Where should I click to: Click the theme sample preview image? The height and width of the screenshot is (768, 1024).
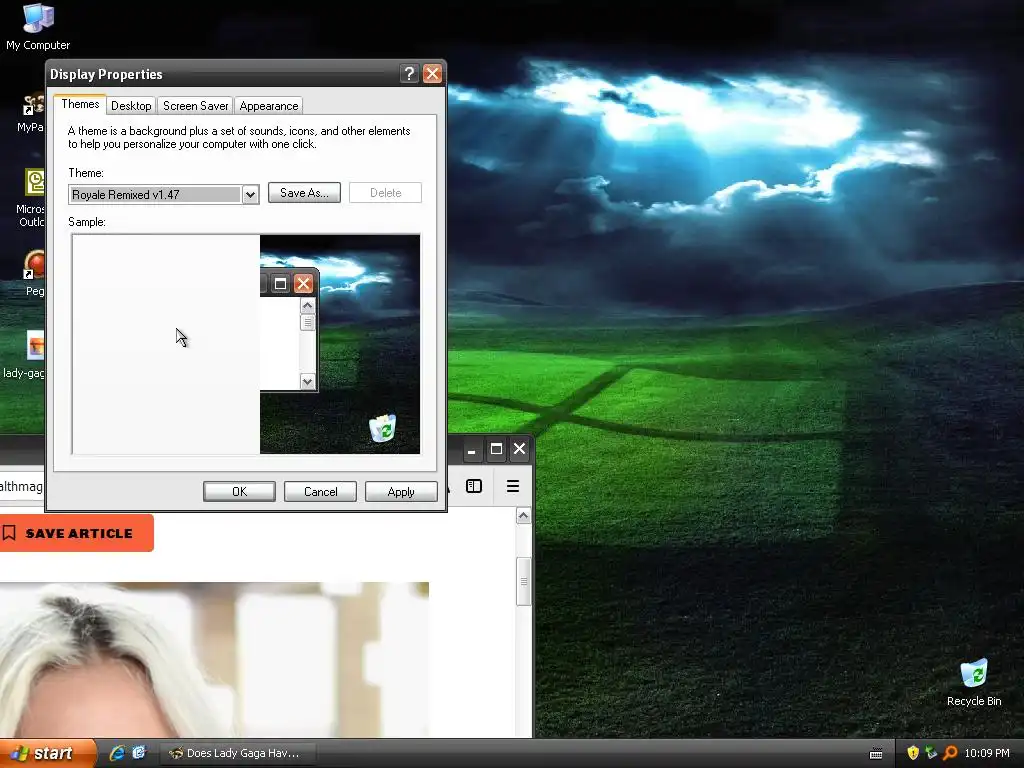click(x=246, y=344)
